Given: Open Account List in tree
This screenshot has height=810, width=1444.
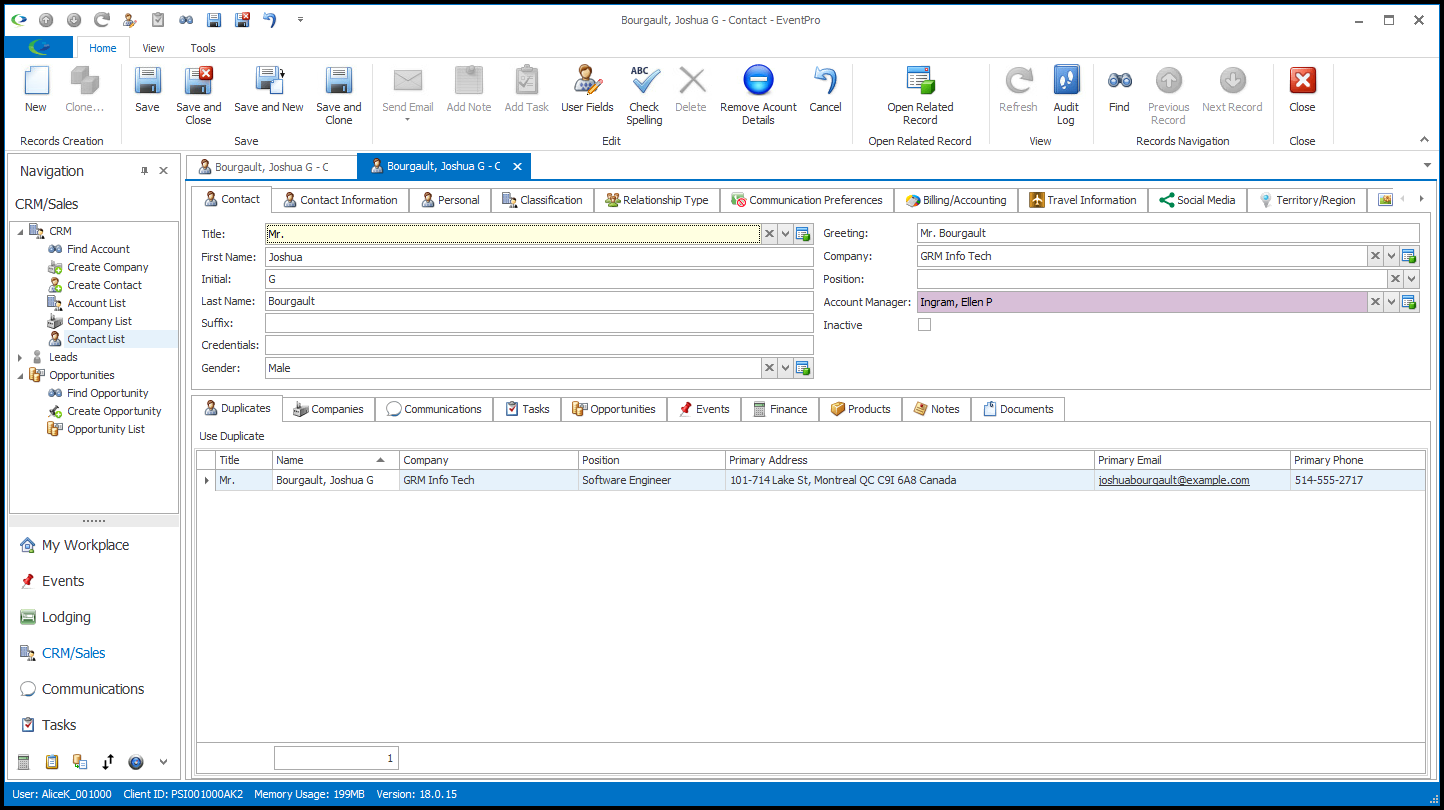Looking at the screenshot, I should pos(96,303).
